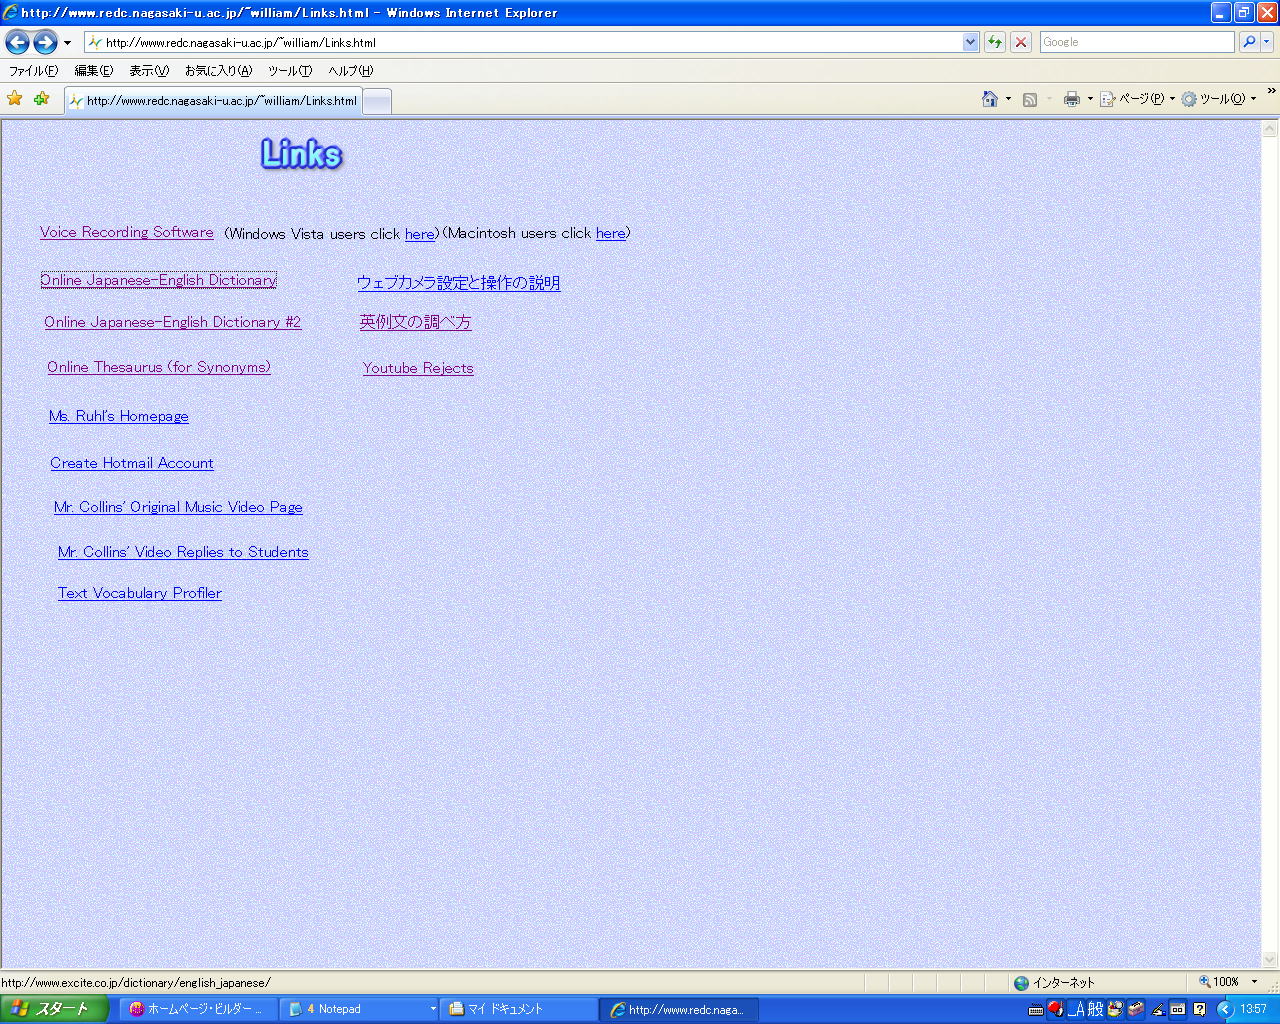Click the Refresh page icon
Image resolution: width=1280 pixels, height=1024 pixels.
[994, 42]
